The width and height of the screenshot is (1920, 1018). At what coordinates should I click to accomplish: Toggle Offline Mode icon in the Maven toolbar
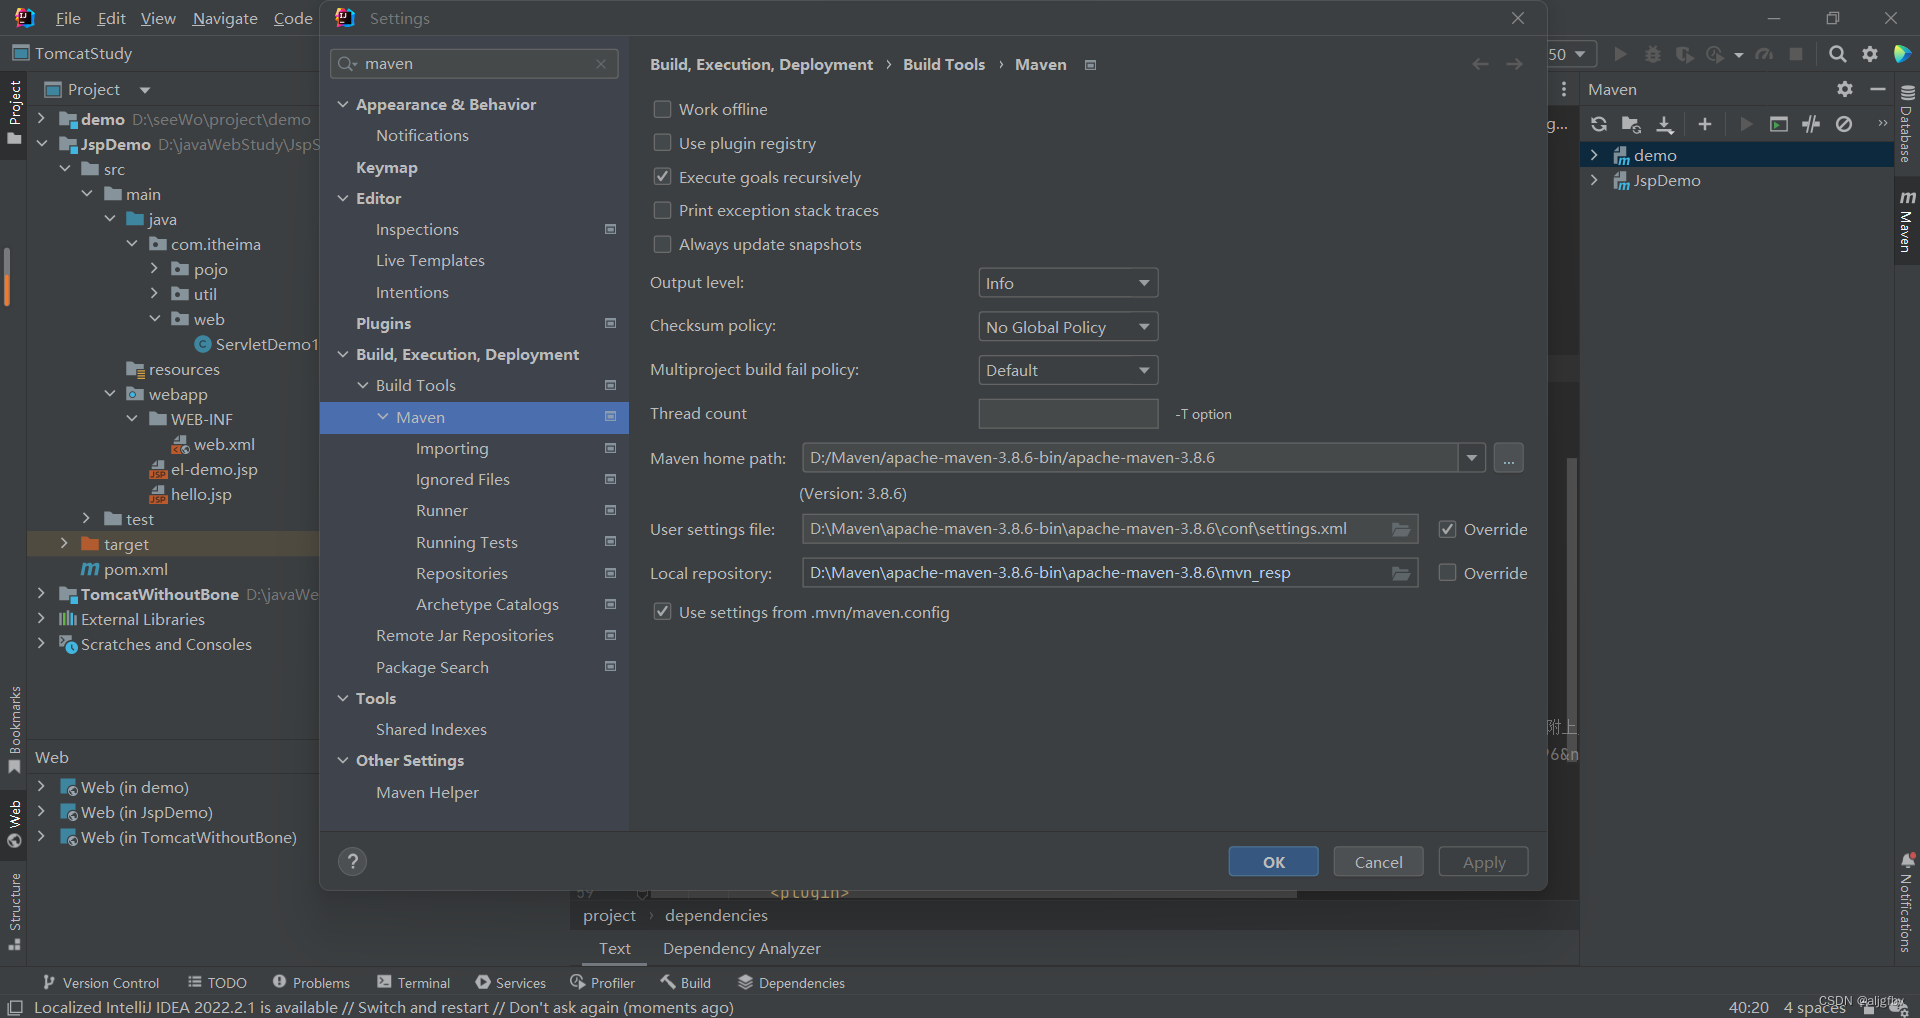(1811, 124)
